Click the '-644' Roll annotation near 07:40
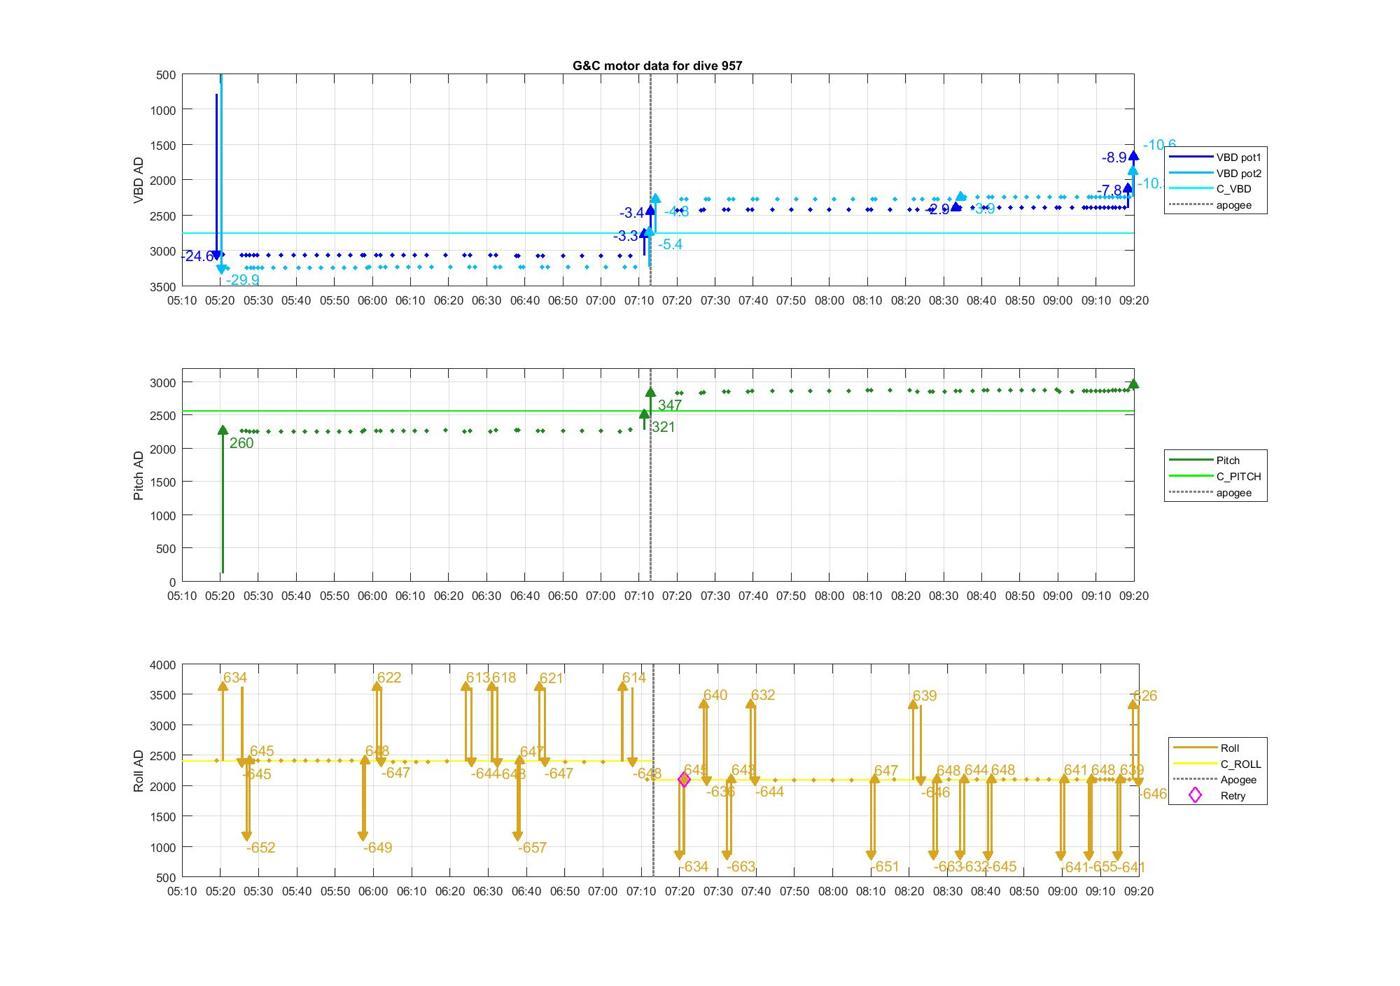 [x=769, y=792]
